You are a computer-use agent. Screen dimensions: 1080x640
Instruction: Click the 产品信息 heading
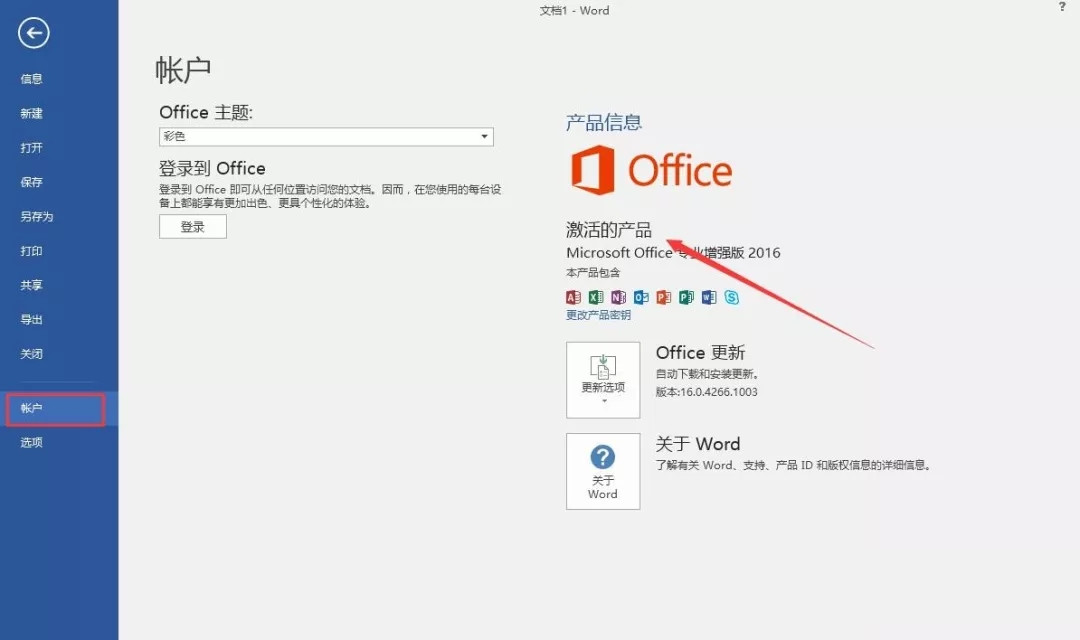coord(604,123)
